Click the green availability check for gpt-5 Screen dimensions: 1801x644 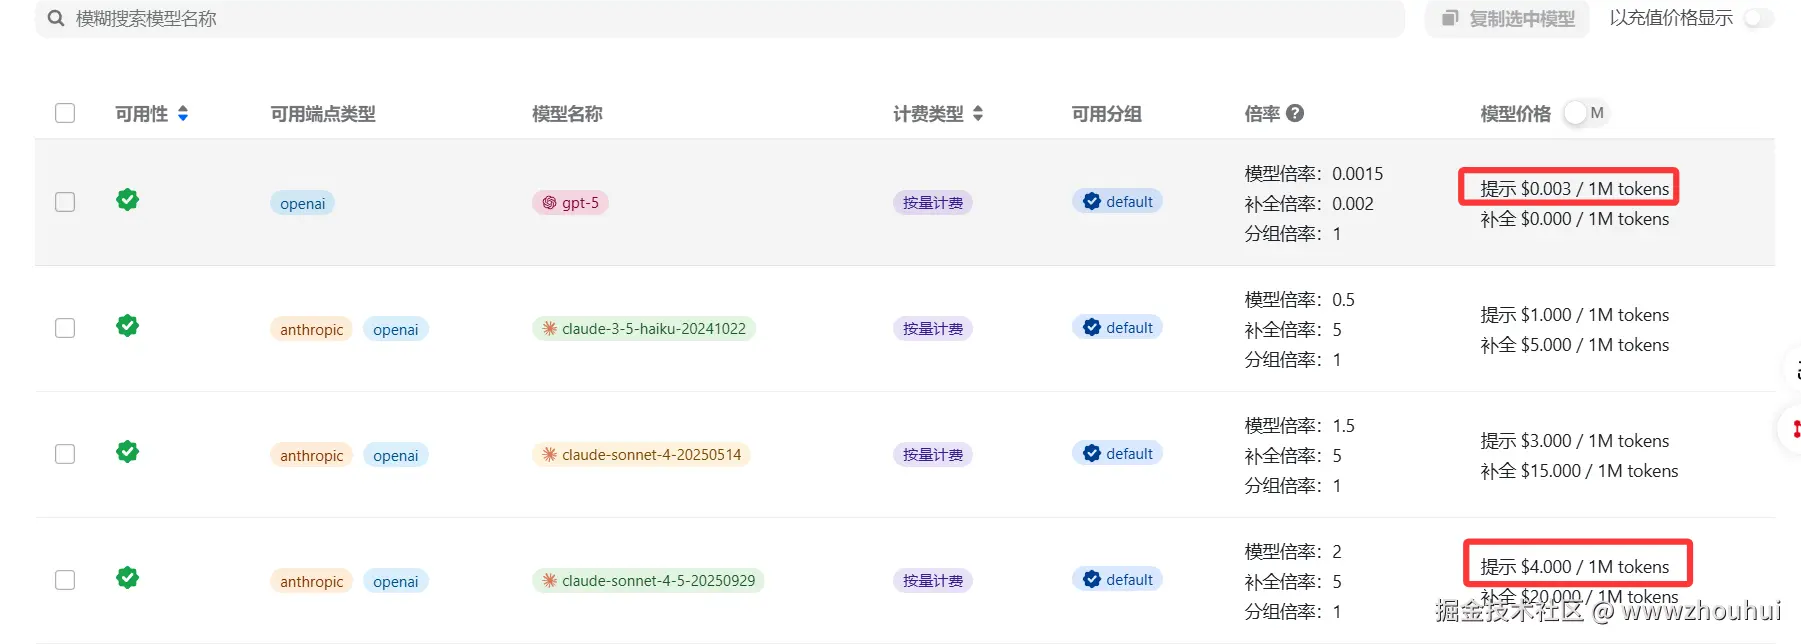pyautogui.click(x=127, y=200)
